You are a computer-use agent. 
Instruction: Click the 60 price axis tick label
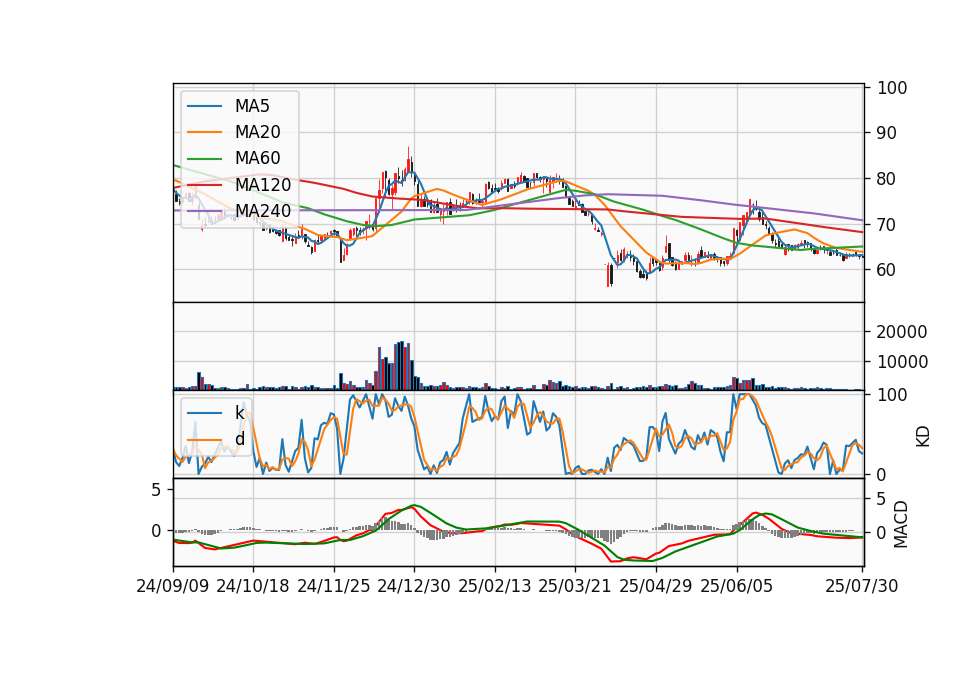[887, 270]
